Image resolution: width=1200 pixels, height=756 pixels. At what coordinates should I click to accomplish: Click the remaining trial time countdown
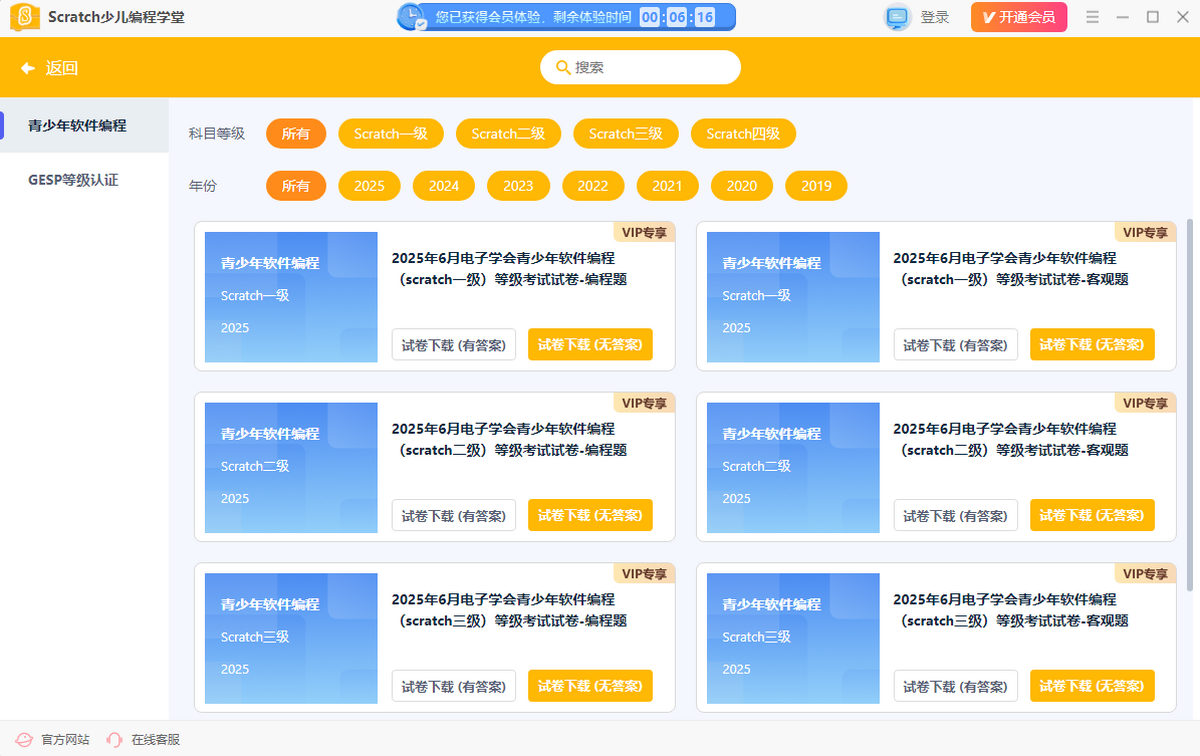[x=677, y=17]
